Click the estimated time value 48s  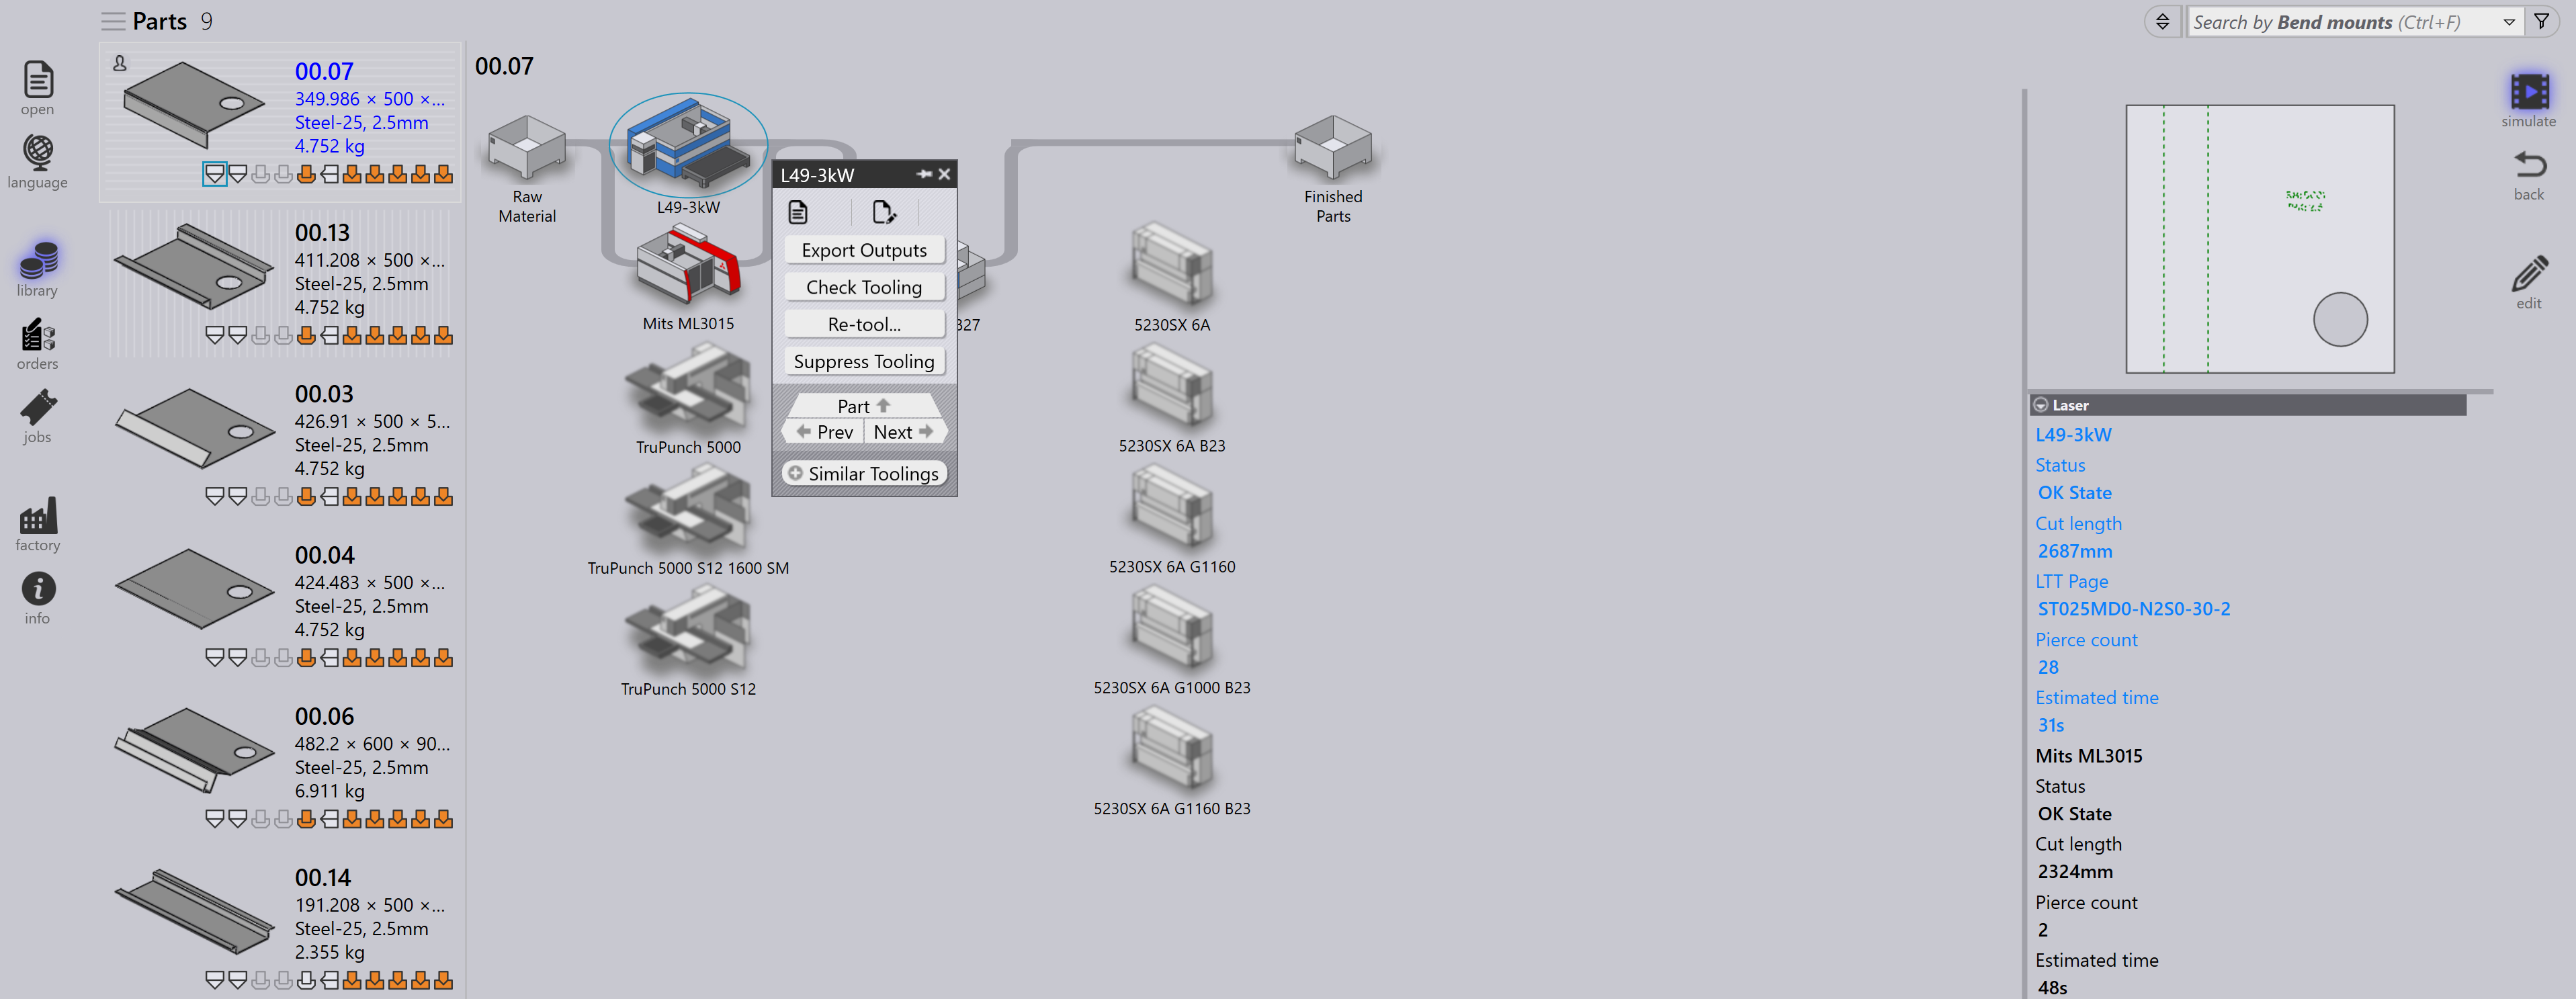[2052, 988]
